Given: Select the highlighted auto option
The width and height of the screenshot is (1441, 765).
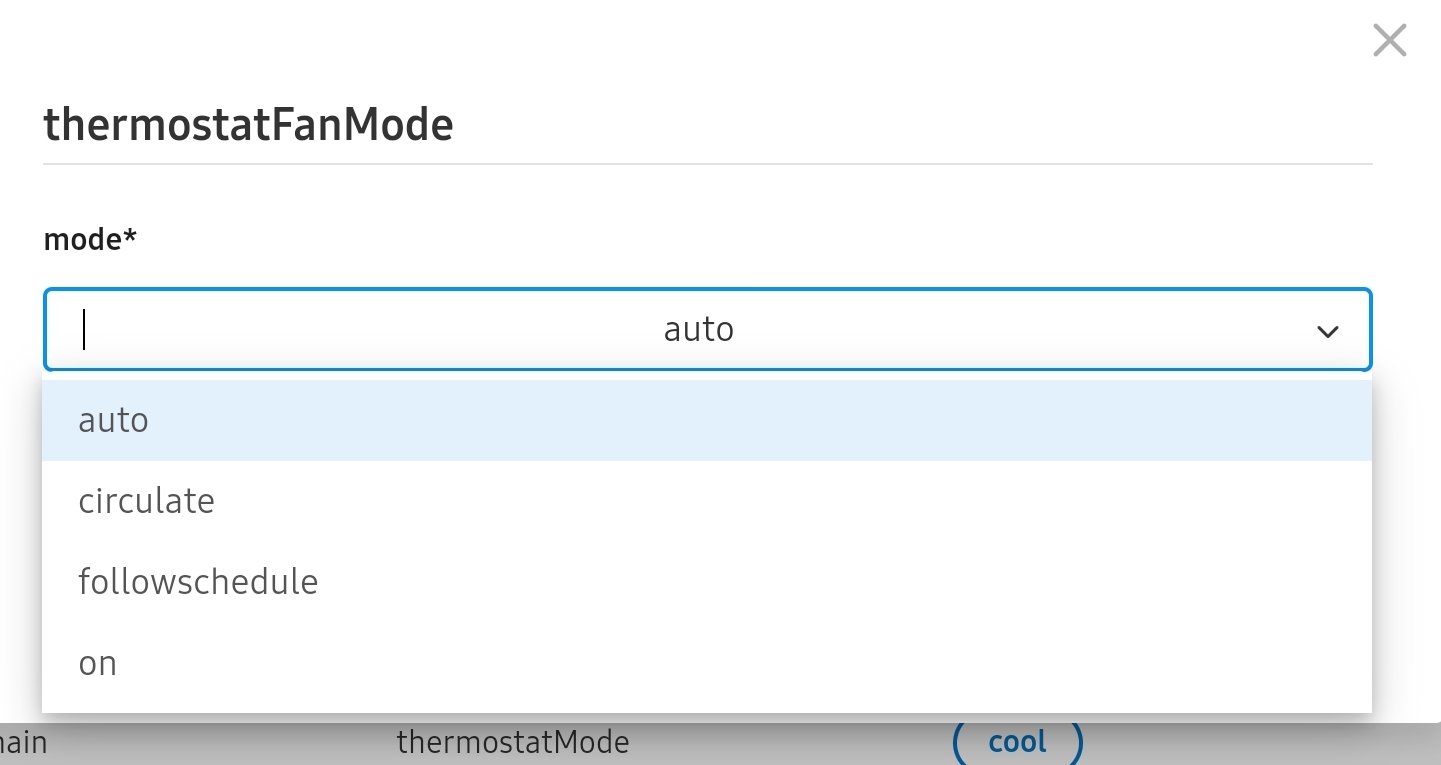Looking at the screenshot, I should click(x=114, y=420).
